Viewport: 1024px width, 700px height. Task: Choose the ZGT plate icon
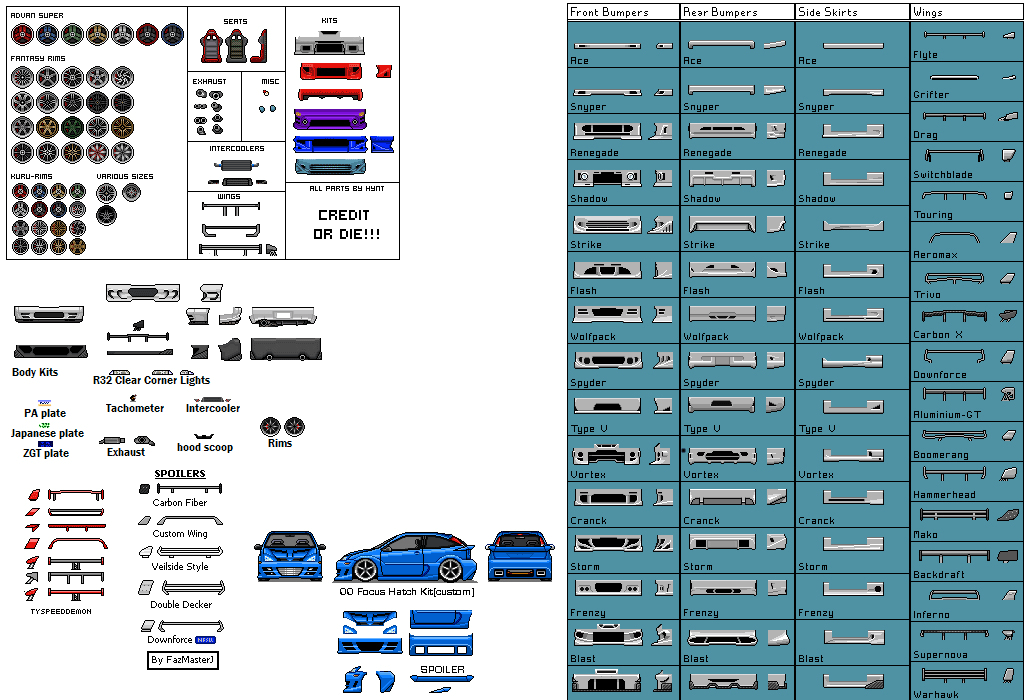click(44, 443)
